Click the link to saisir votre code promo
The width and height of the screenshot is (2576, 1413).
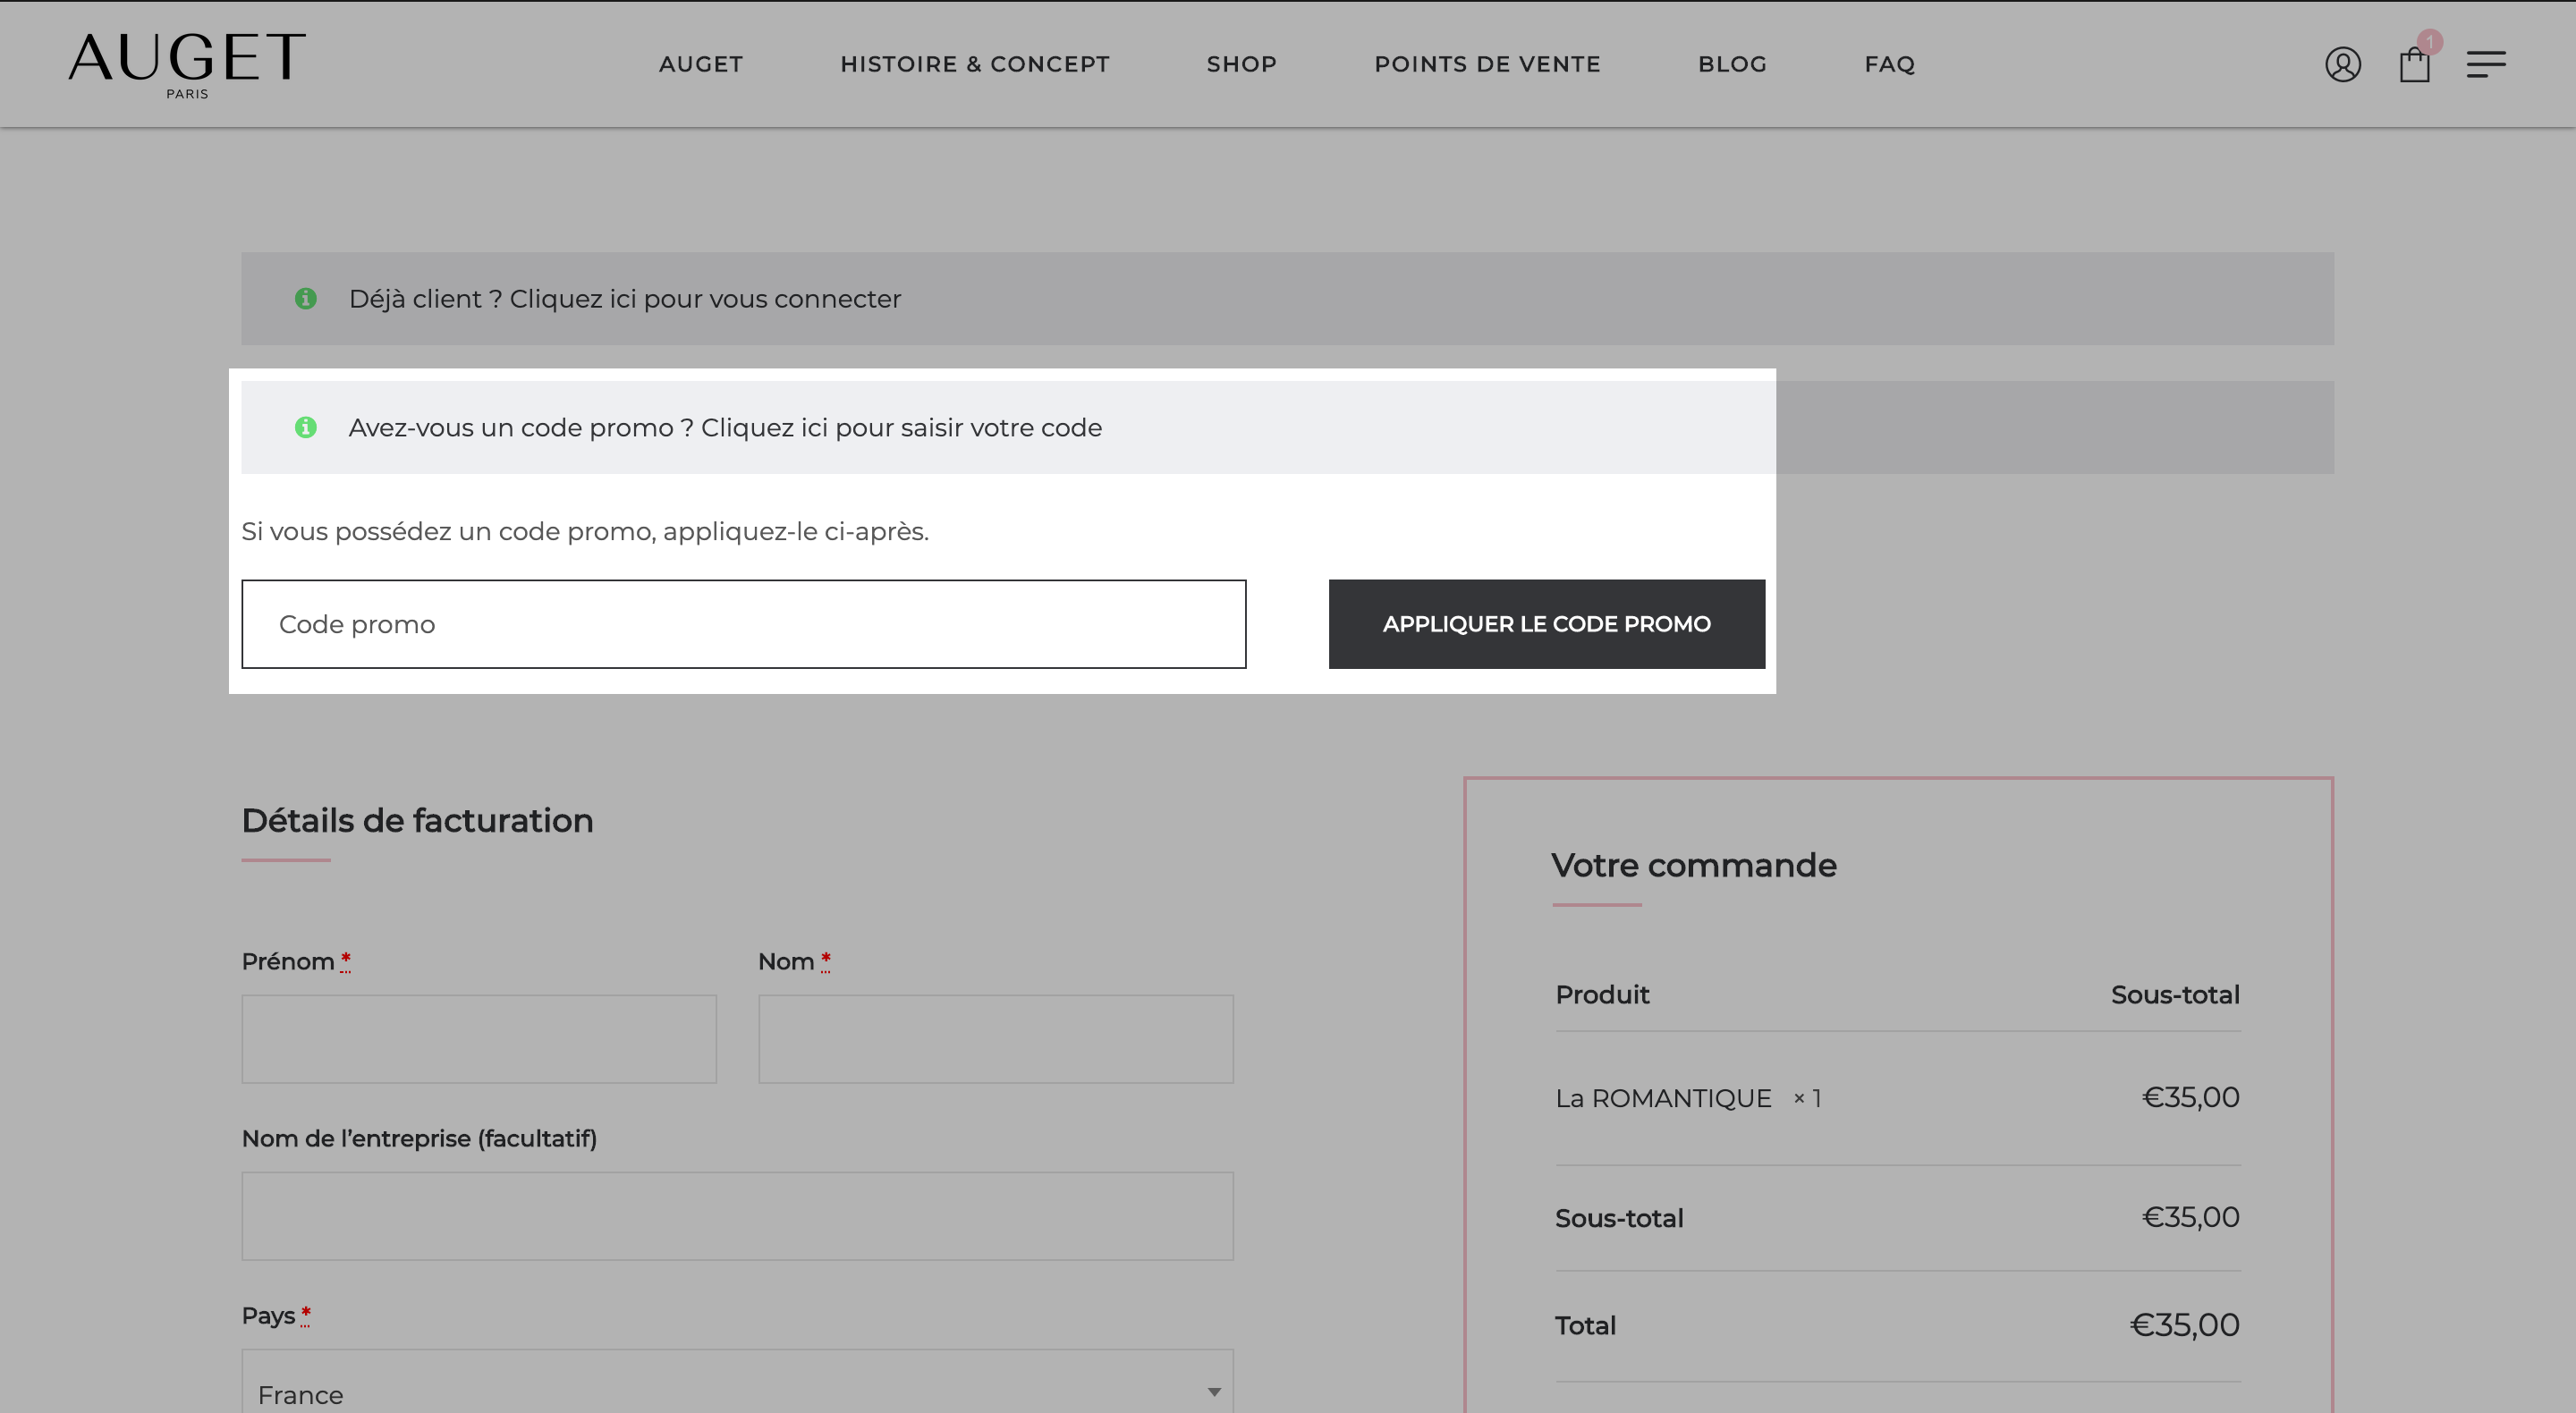(x=901, y=428)
